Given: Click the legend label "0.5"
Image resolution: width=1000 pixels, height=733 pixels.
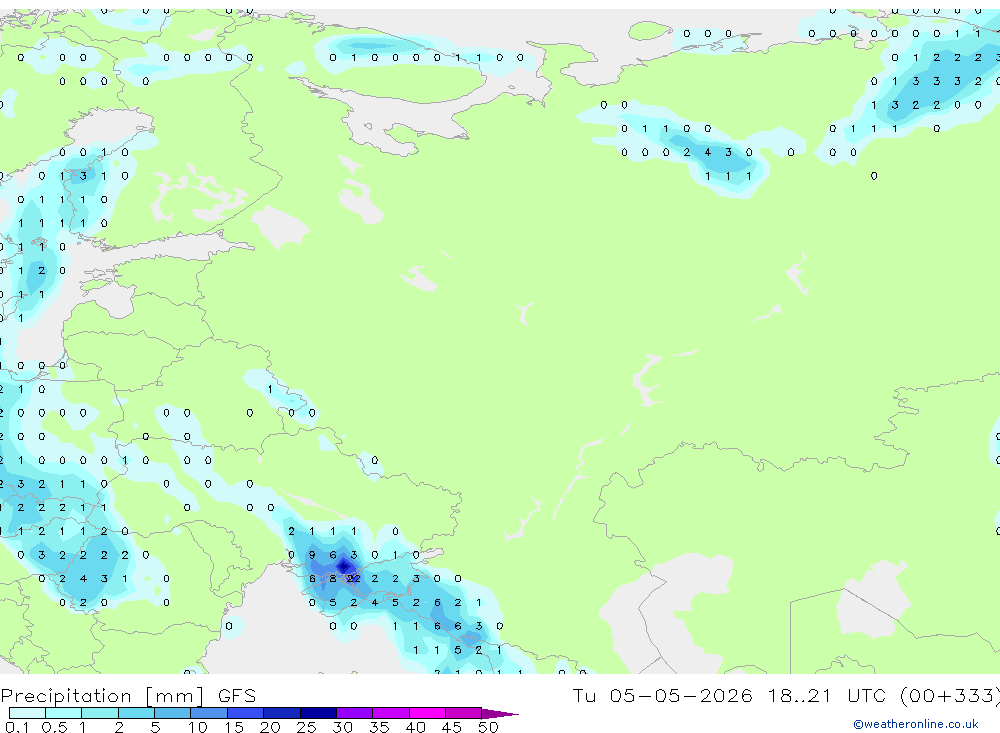Looking at the screenshot, I should pos(54,727).
